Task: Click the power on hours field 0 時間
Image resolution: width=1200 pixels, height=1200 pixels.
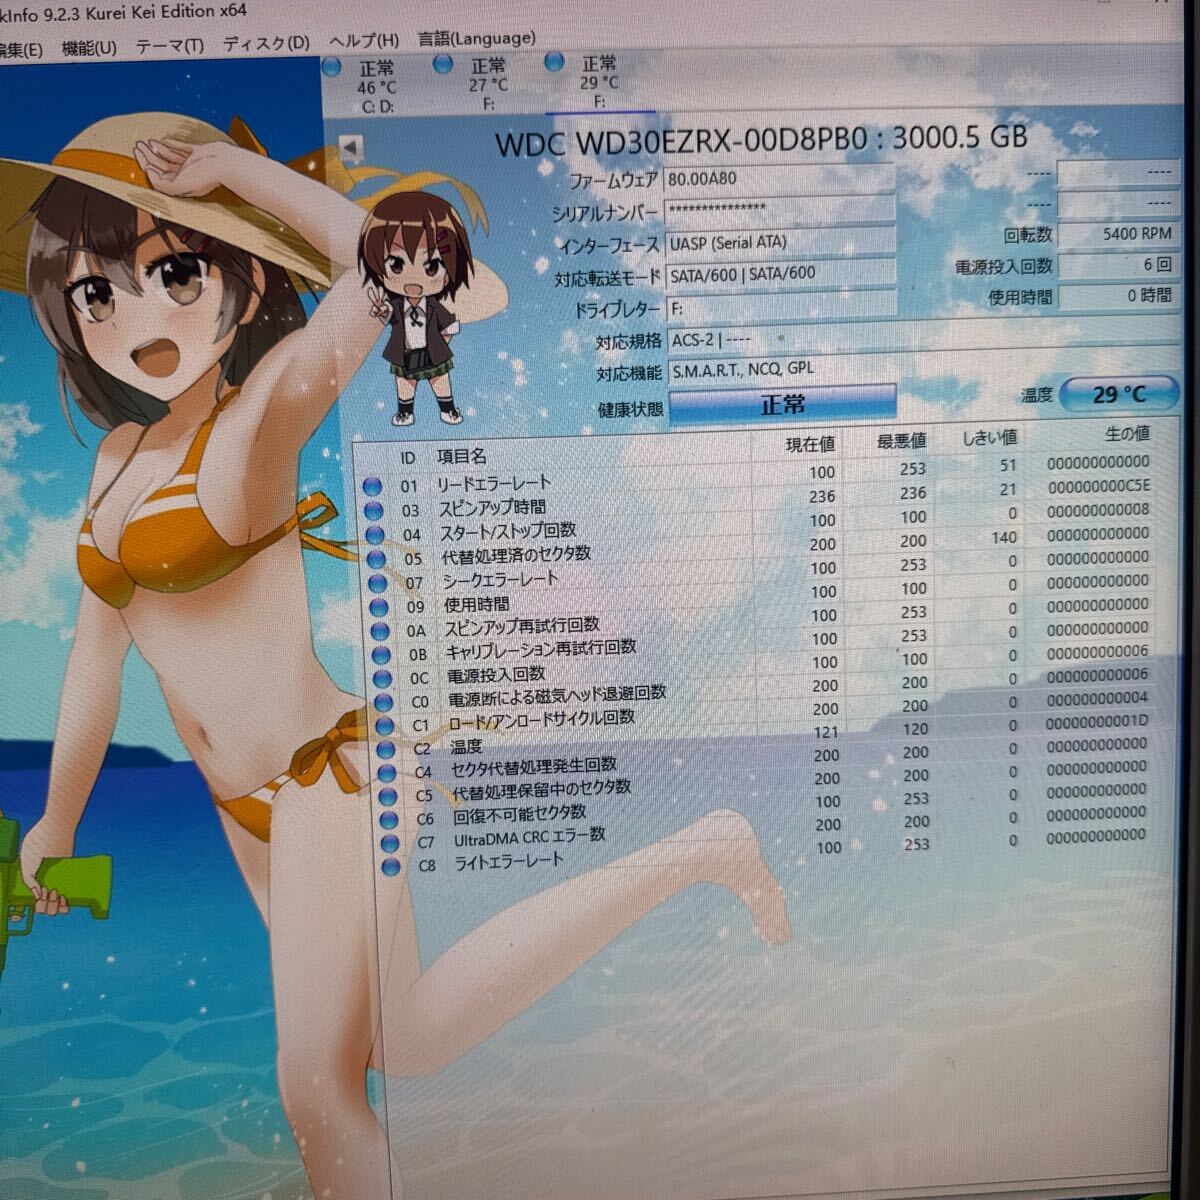Action: click(1117, 297)
